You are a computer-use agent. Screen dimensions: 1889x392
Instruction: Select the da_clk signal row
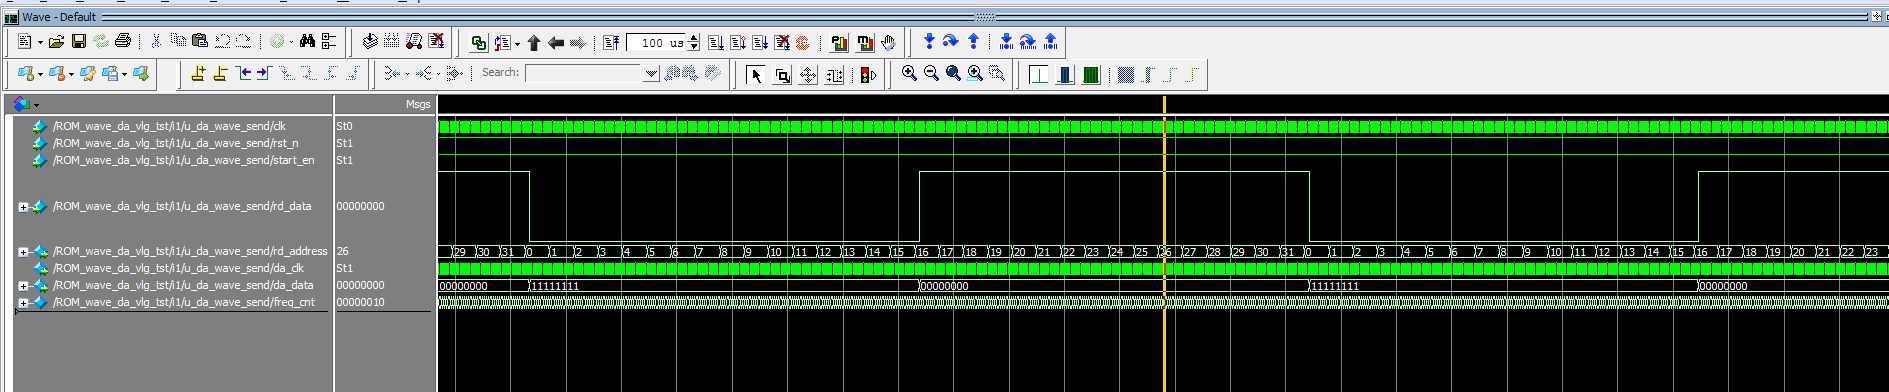[178, 268]
